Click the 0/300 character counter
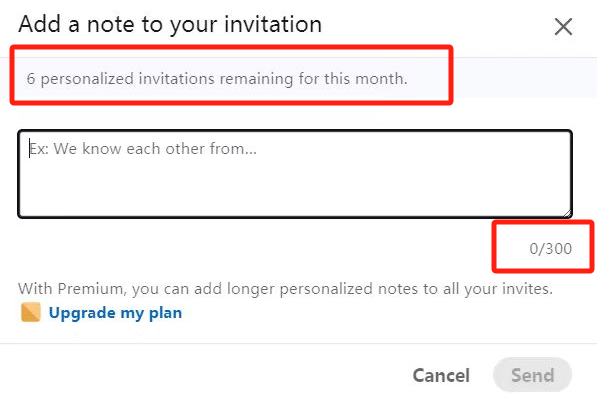The width and height of the screenshot is (597, 394). point(551,249)
